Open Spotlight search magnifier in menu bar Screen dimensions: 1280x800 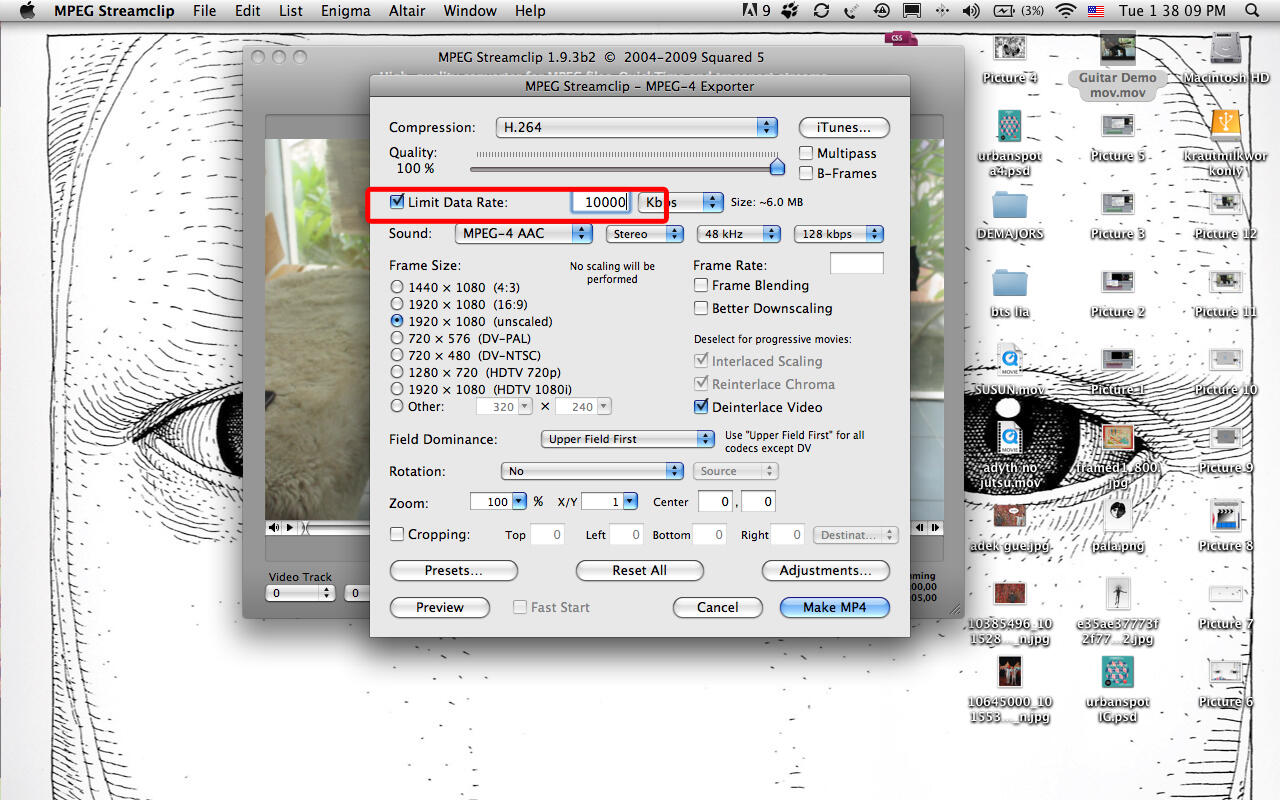(x=1252, y=11)
